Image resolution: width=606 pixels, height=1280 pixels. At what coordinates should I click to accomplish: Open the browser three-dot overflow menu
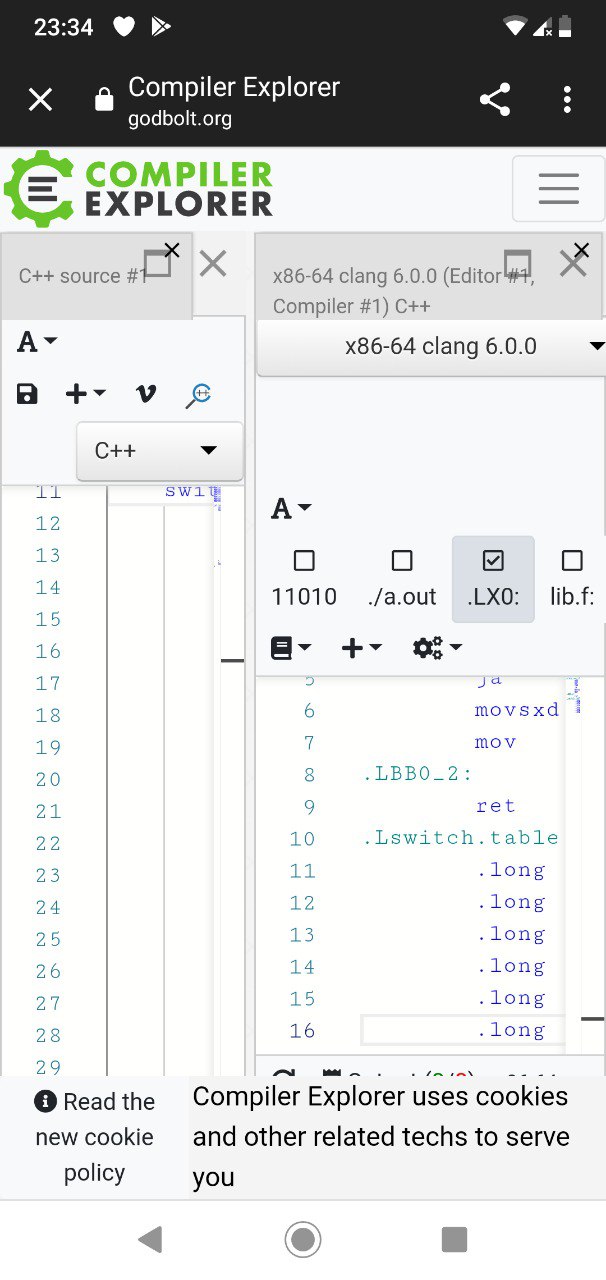click(x=567, y=99)
